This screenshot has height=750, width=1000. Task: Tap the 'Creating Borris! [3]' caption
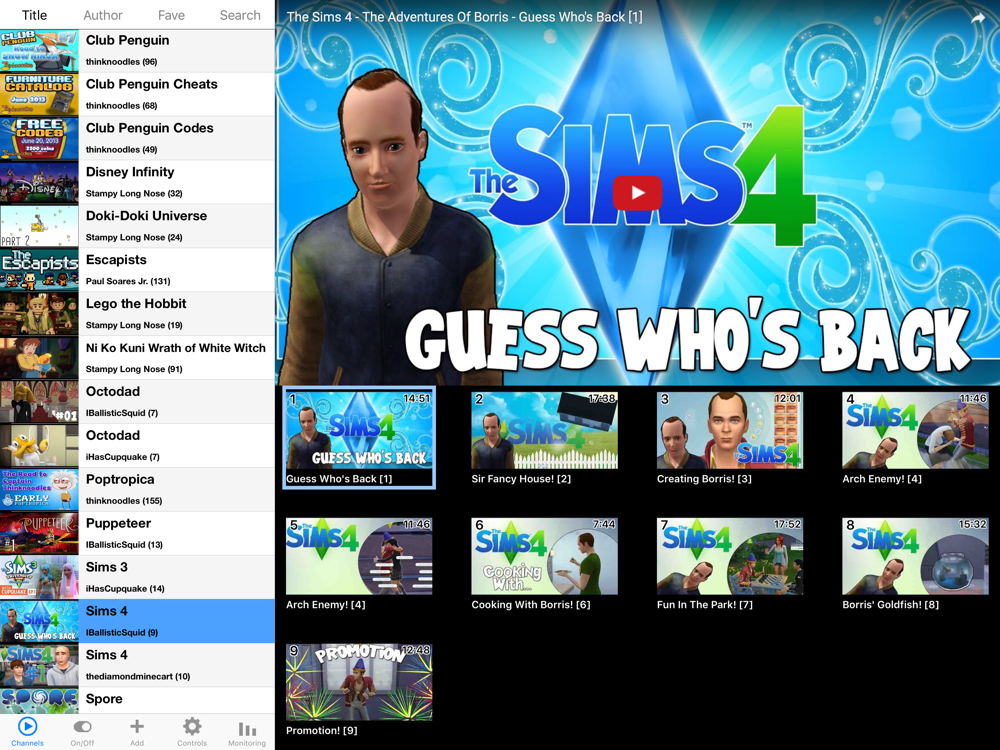point(704,479)
